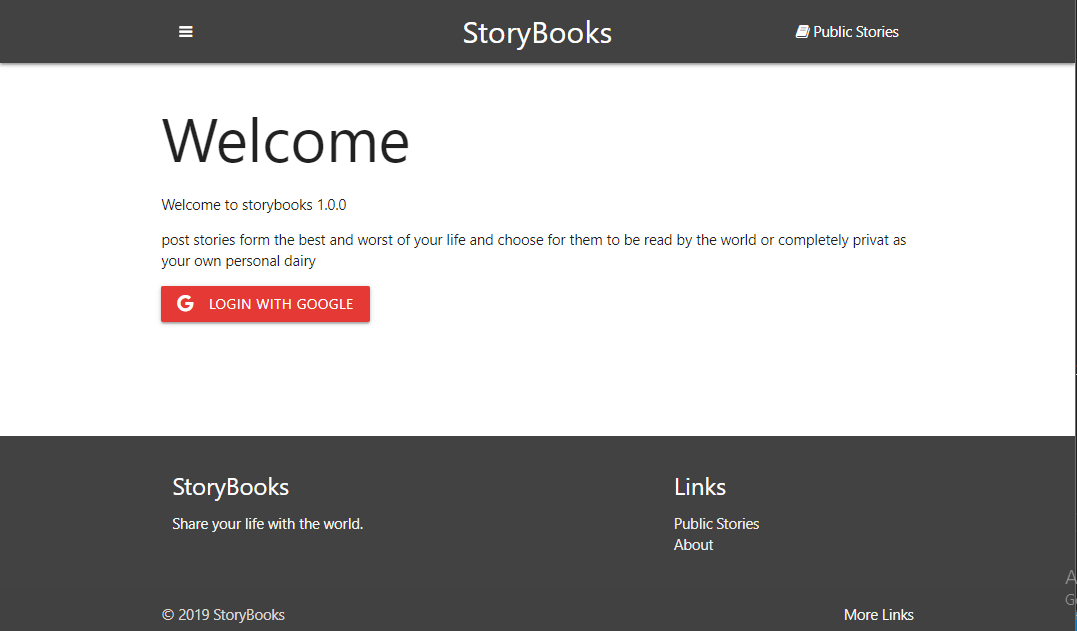The height and width of the screenshot is (631, 1077).
Task: Open the hamburger side navigation menu
Action: coord(186,32)
